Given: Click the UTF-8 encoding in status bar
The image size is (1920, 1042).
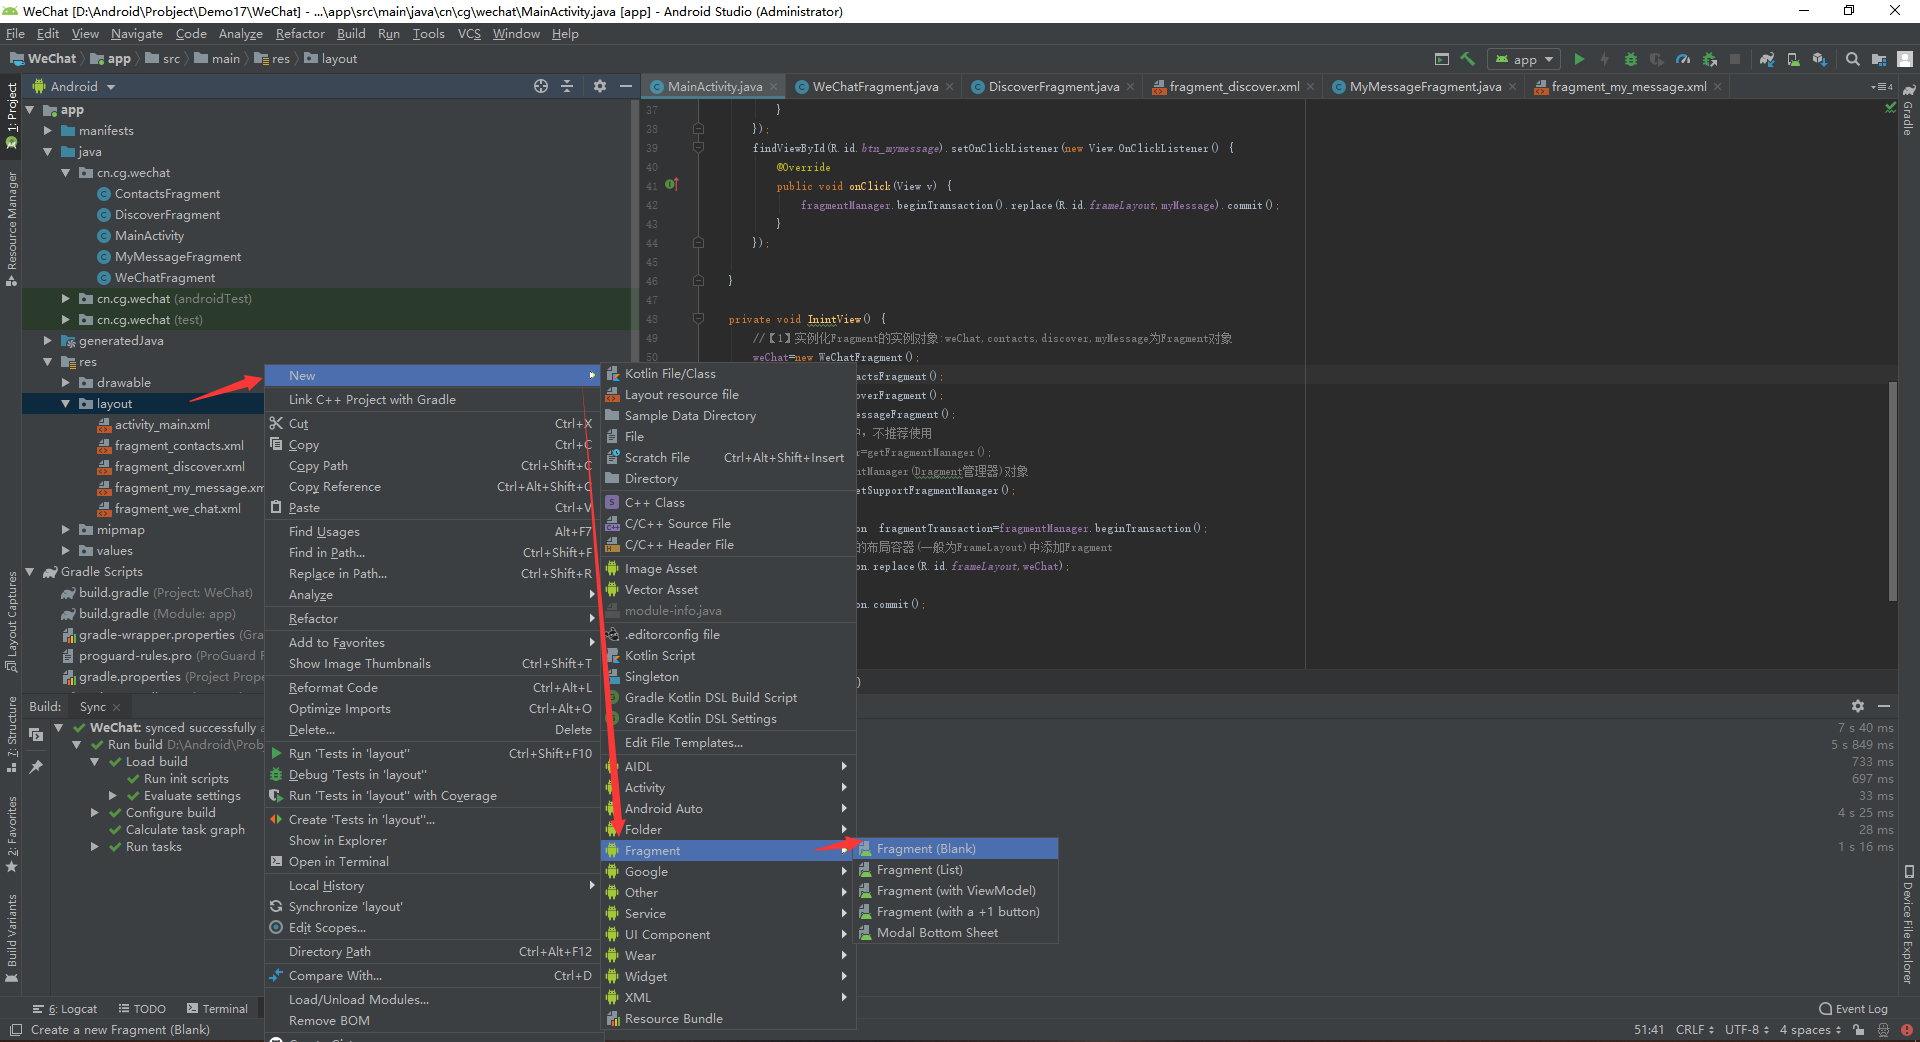Looking at the screenshot, I should (x=1746, y=1030).
